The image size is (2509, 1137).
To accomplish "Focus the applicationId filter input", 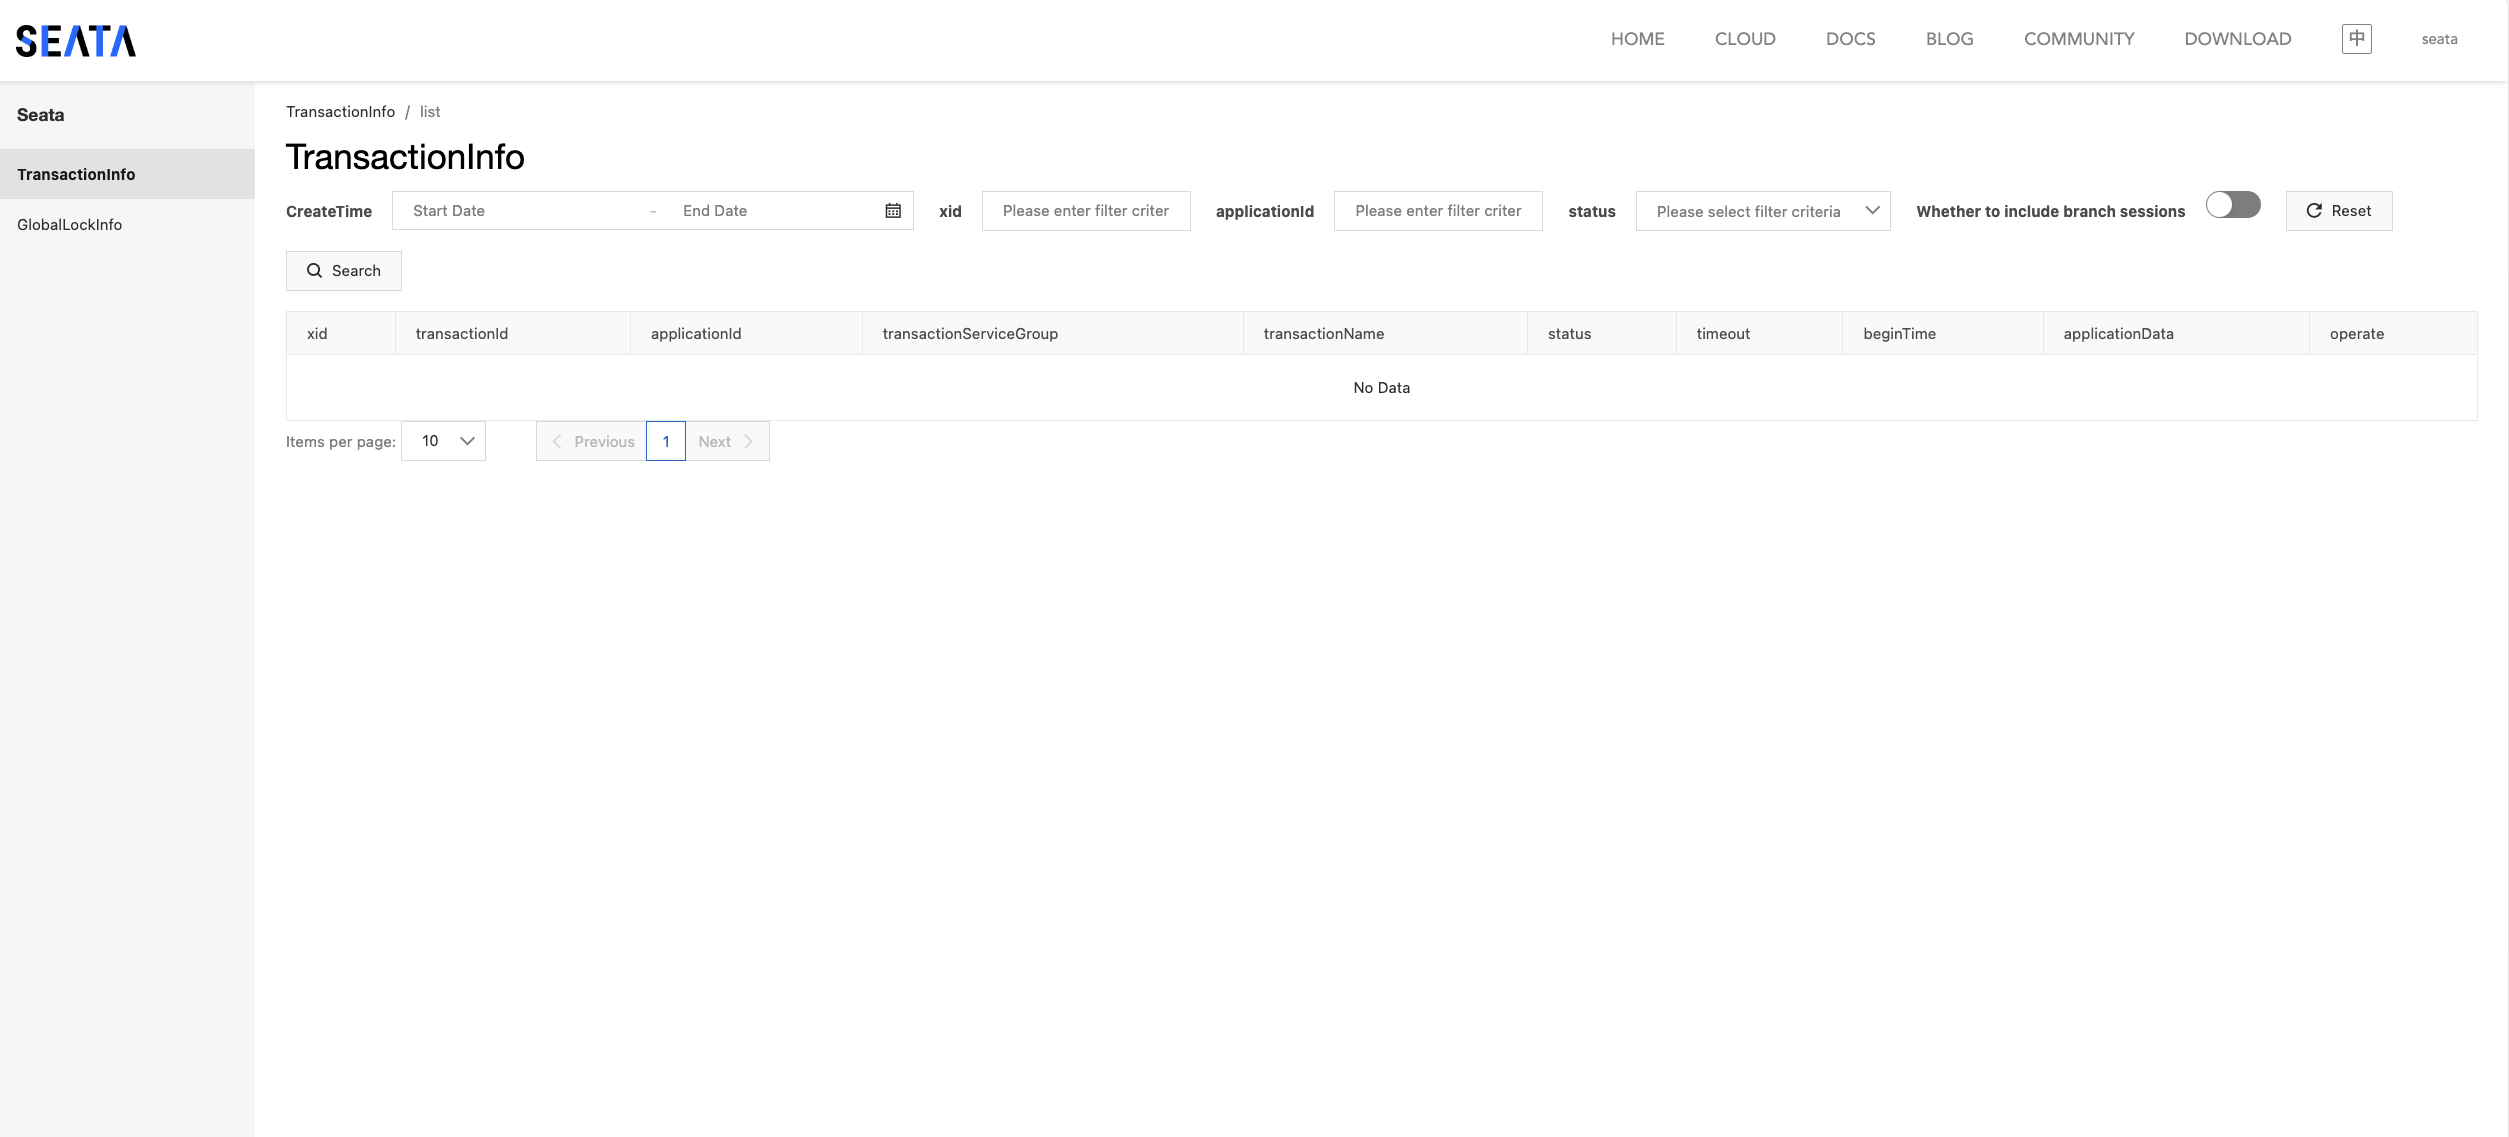I will tap(1437, 211).
